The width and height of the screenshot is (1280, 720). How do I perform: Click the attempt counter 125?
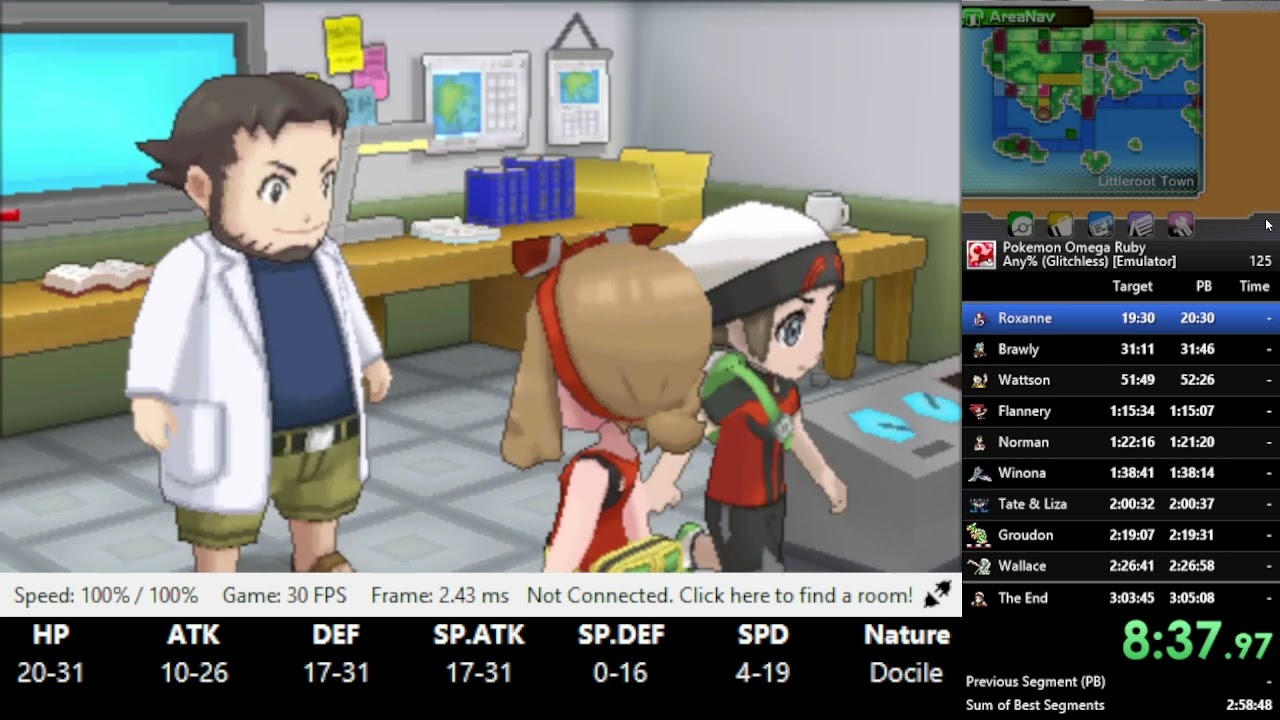click(1260, 261)
